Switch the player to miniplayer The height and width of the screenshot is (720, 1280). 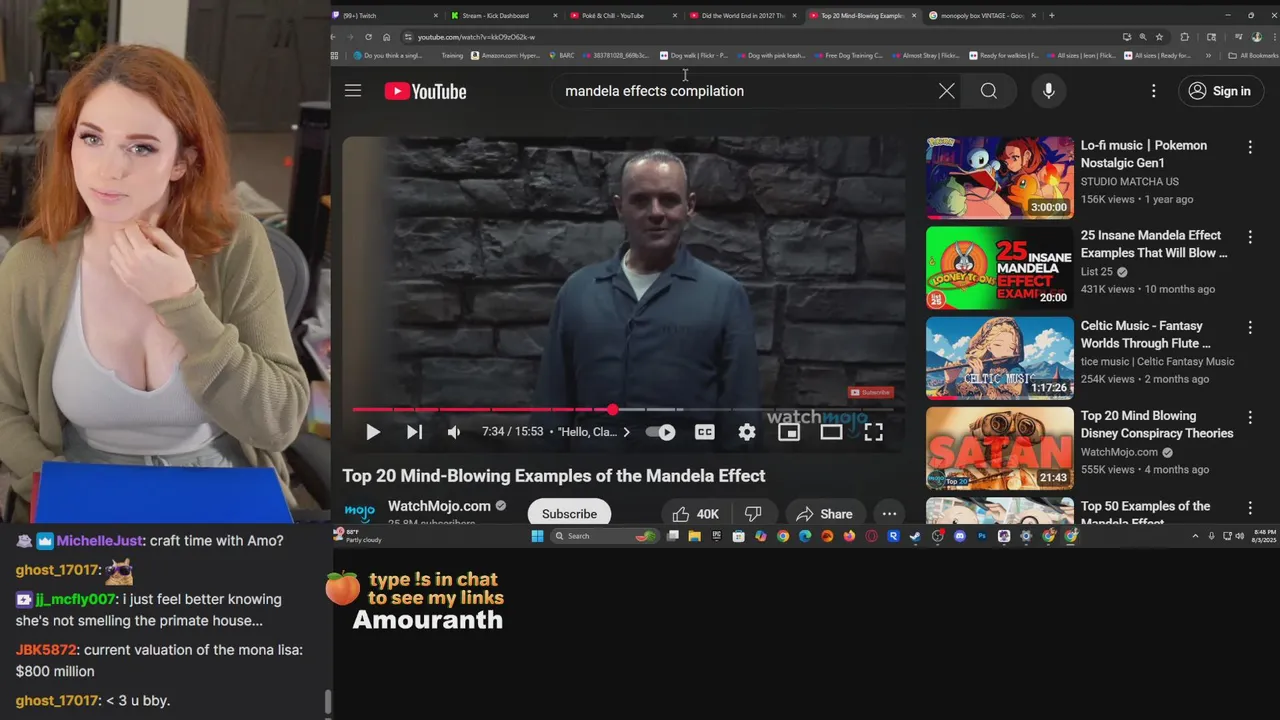pos(789,432)
